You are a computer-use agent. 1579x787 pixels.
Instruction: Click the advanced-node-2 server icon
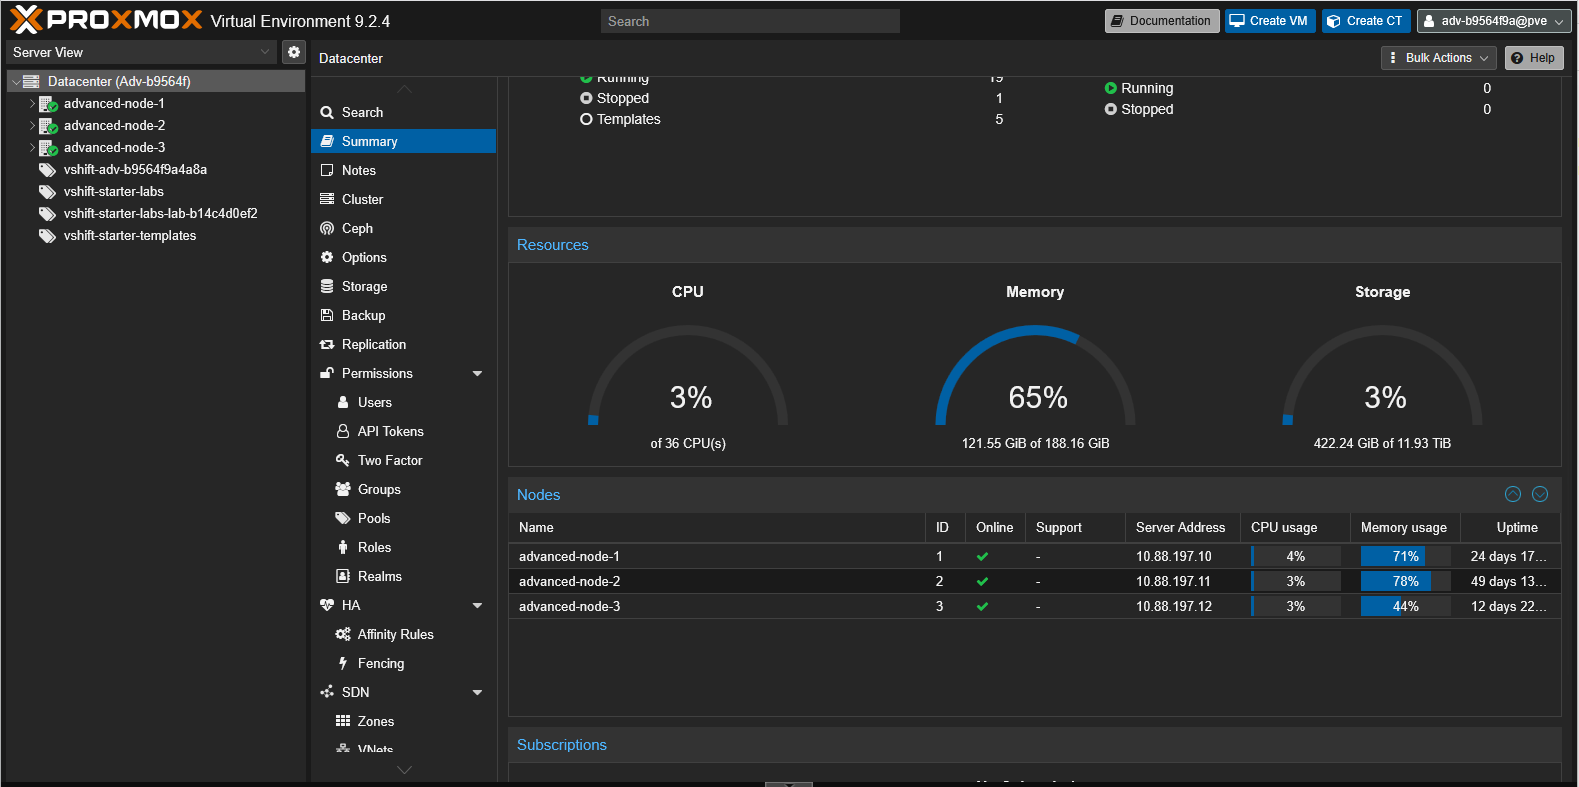pyautogui.click(x=48, y=126)
